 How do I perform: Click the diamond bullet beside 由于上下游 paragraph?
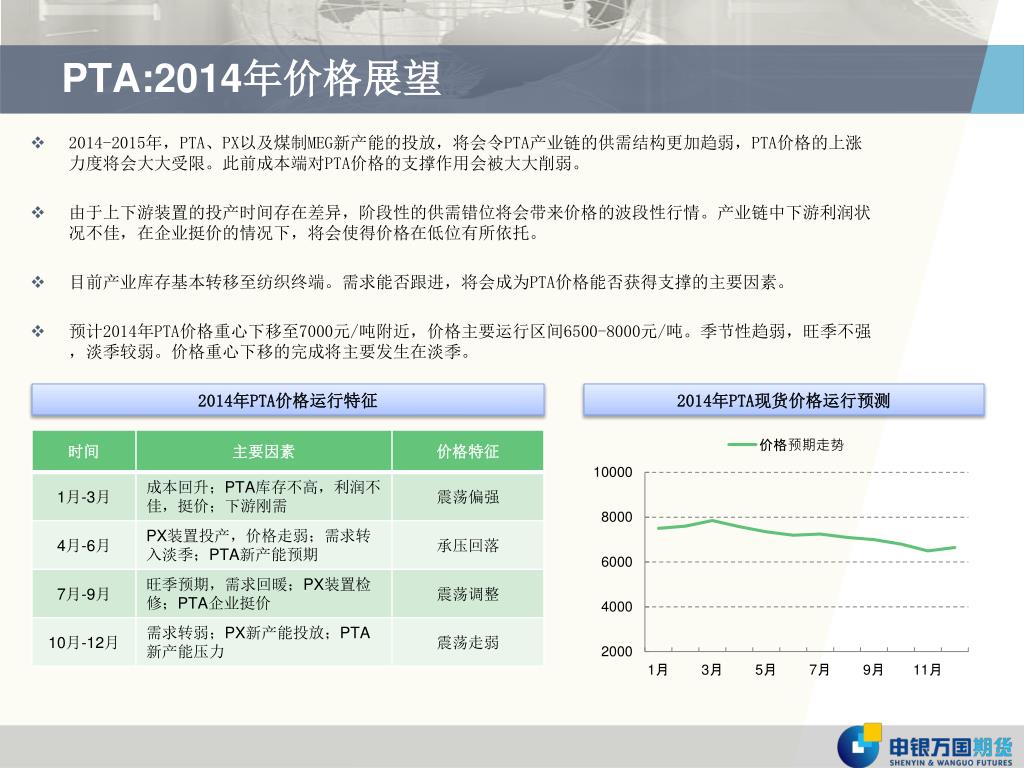pyautogui.click(x=39, y=212)
